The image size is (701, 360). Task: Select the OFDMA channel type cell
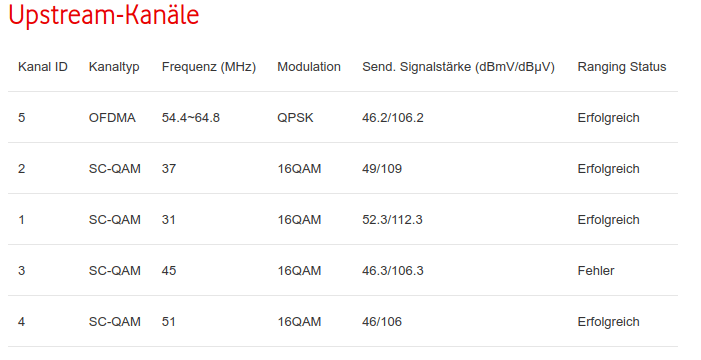tap(112, 118)
